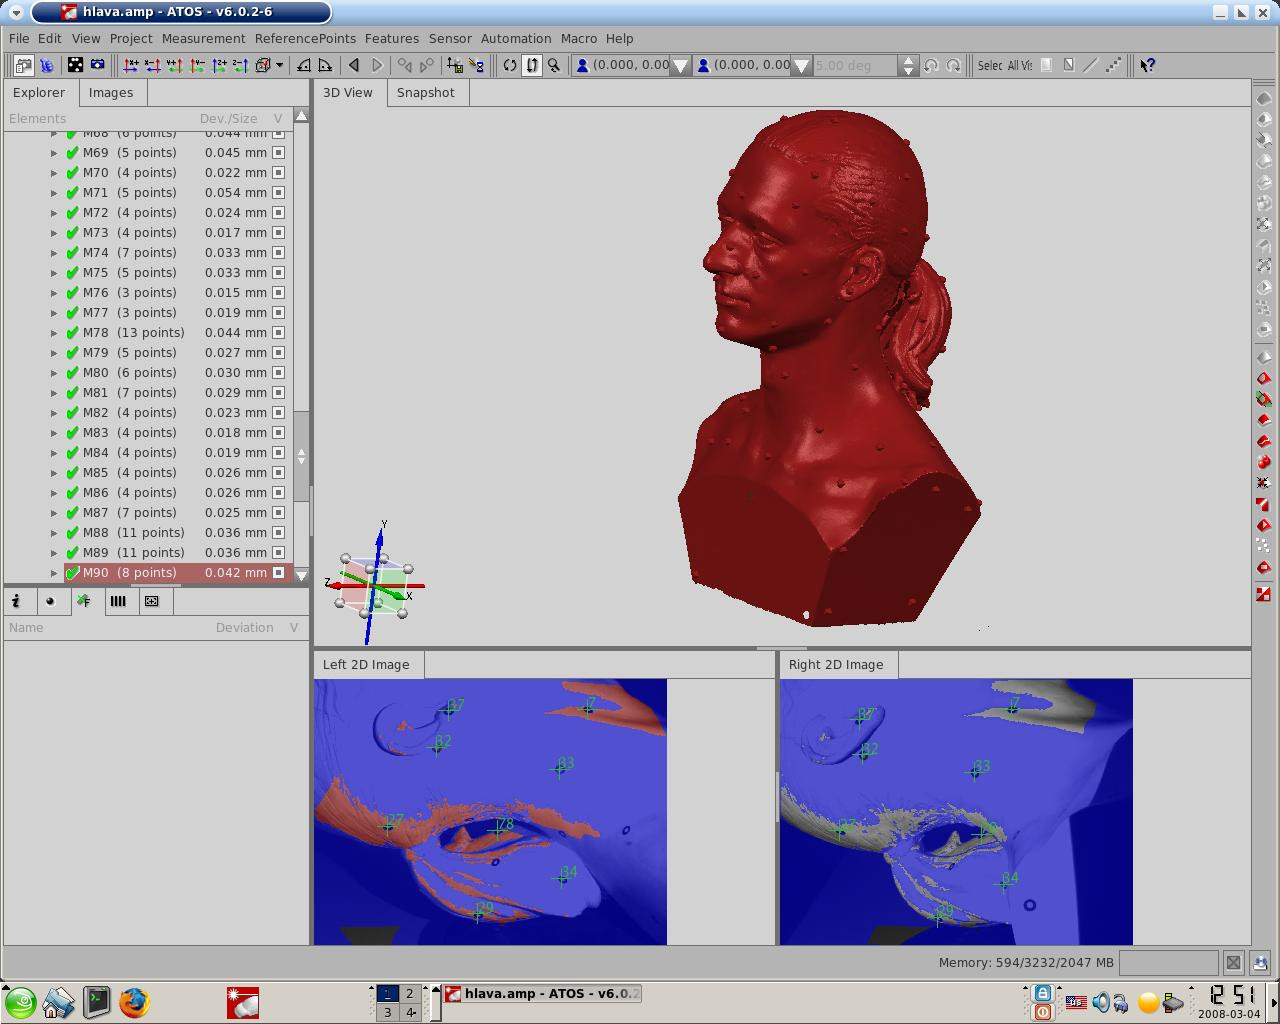This screenshot has width=1280, height=1024.
Task: Click the Explorer list vertical scrollbar thumb
Action: click(301, 455)
